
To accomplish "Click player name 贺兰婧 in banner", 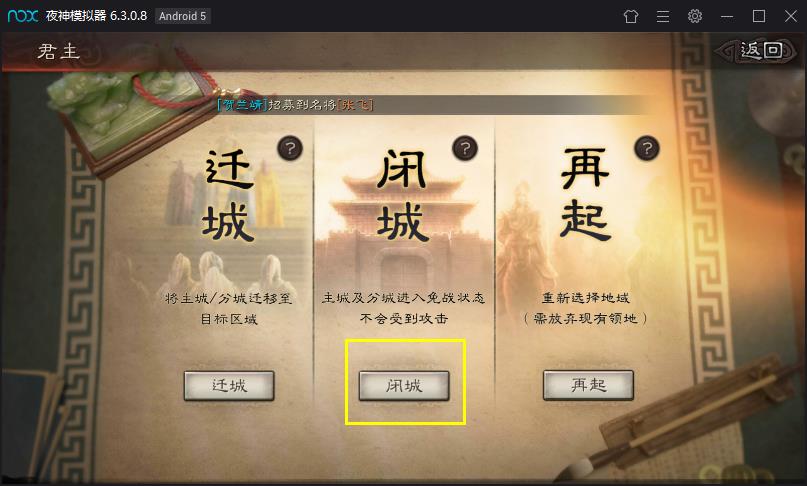I will point(242,105).
